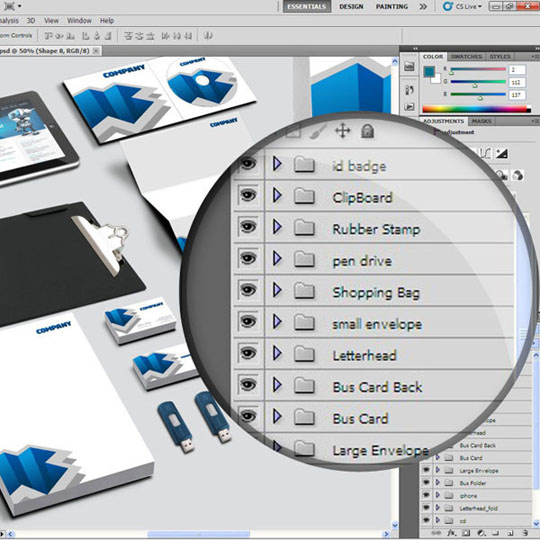The width and height of the screenshot is (540, 540).
Task: Select the Design workspace
Action: [x=351, y=7]
